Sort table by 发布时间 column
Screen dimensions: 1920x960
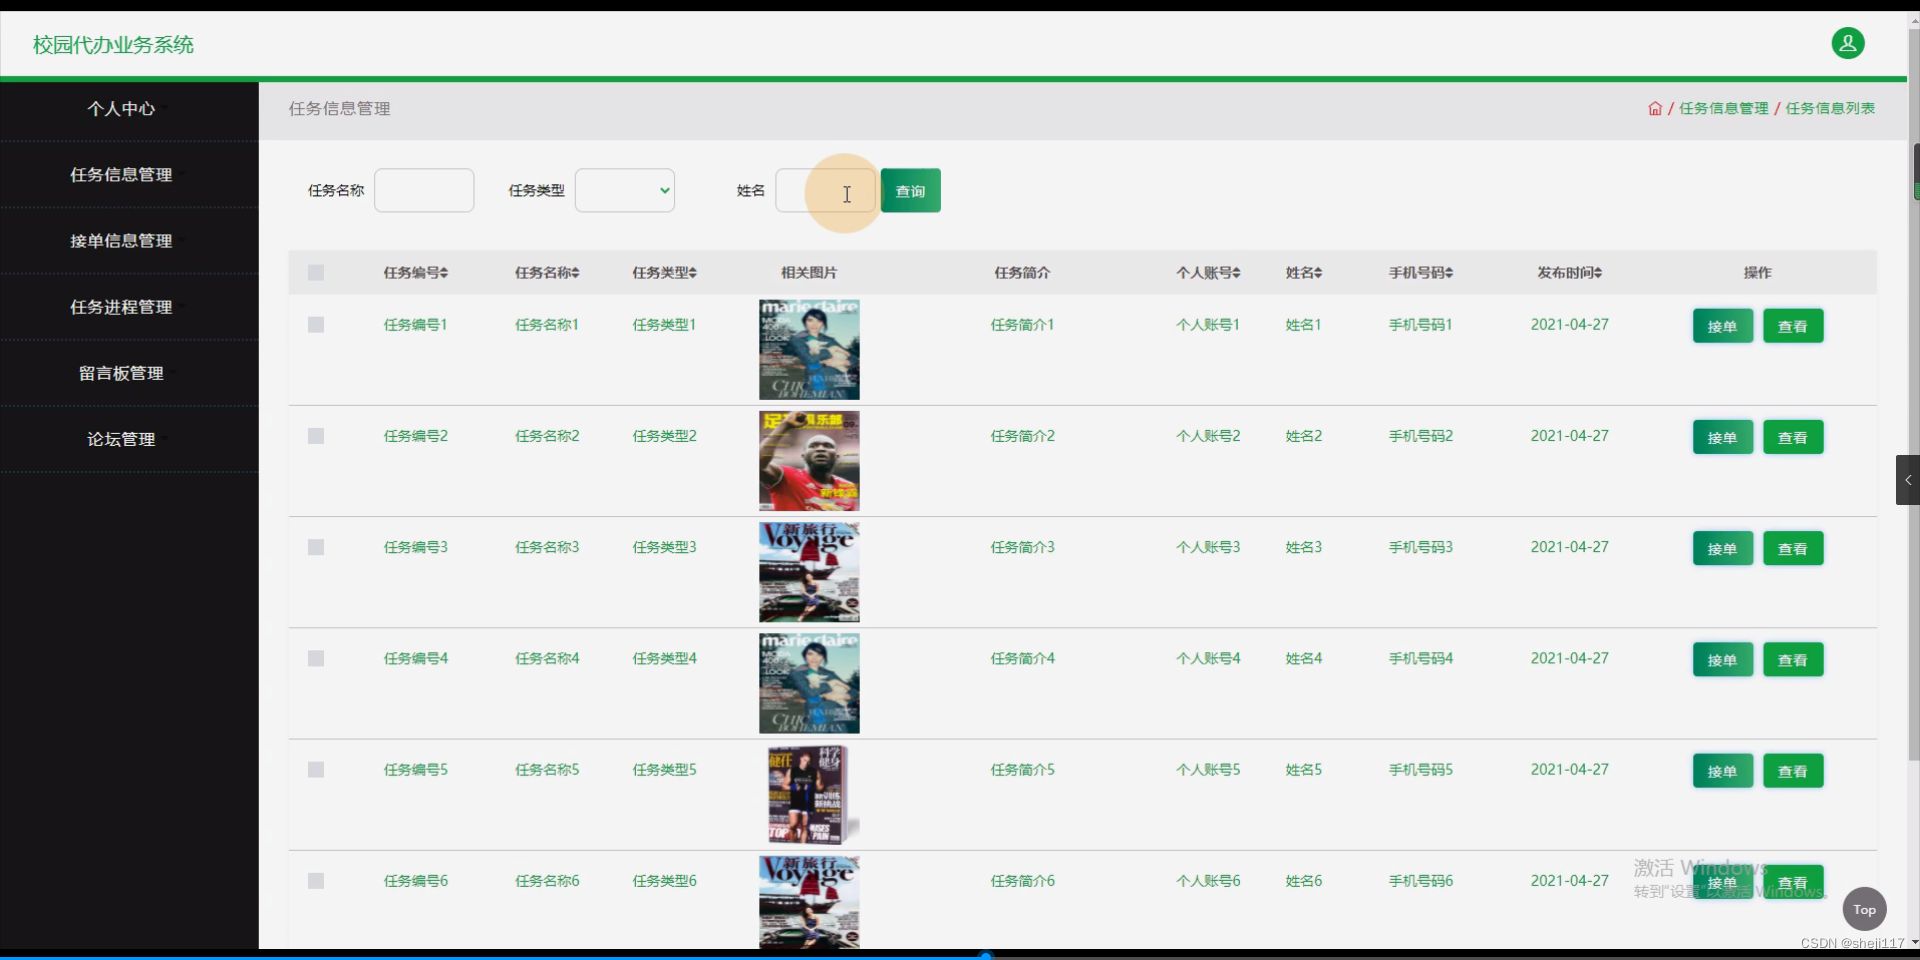coord(1570,272)
